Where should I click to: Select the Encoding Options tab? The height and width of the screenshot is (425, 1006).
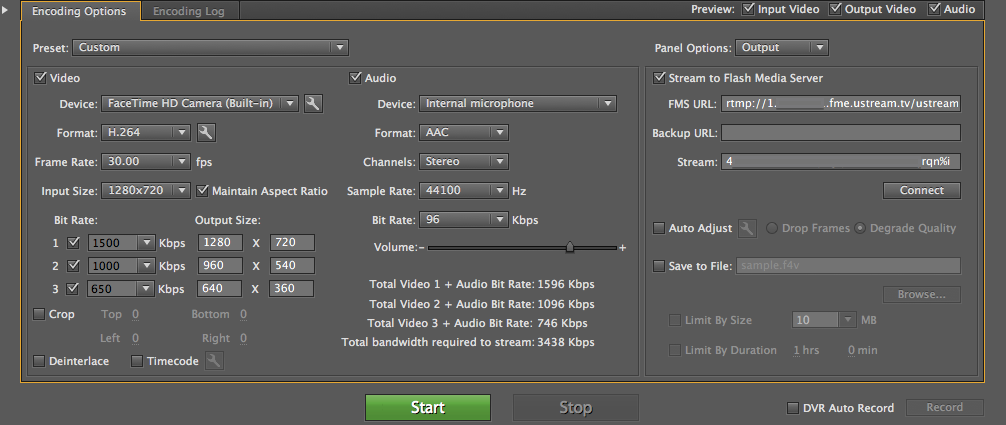[x=79, y=11]
